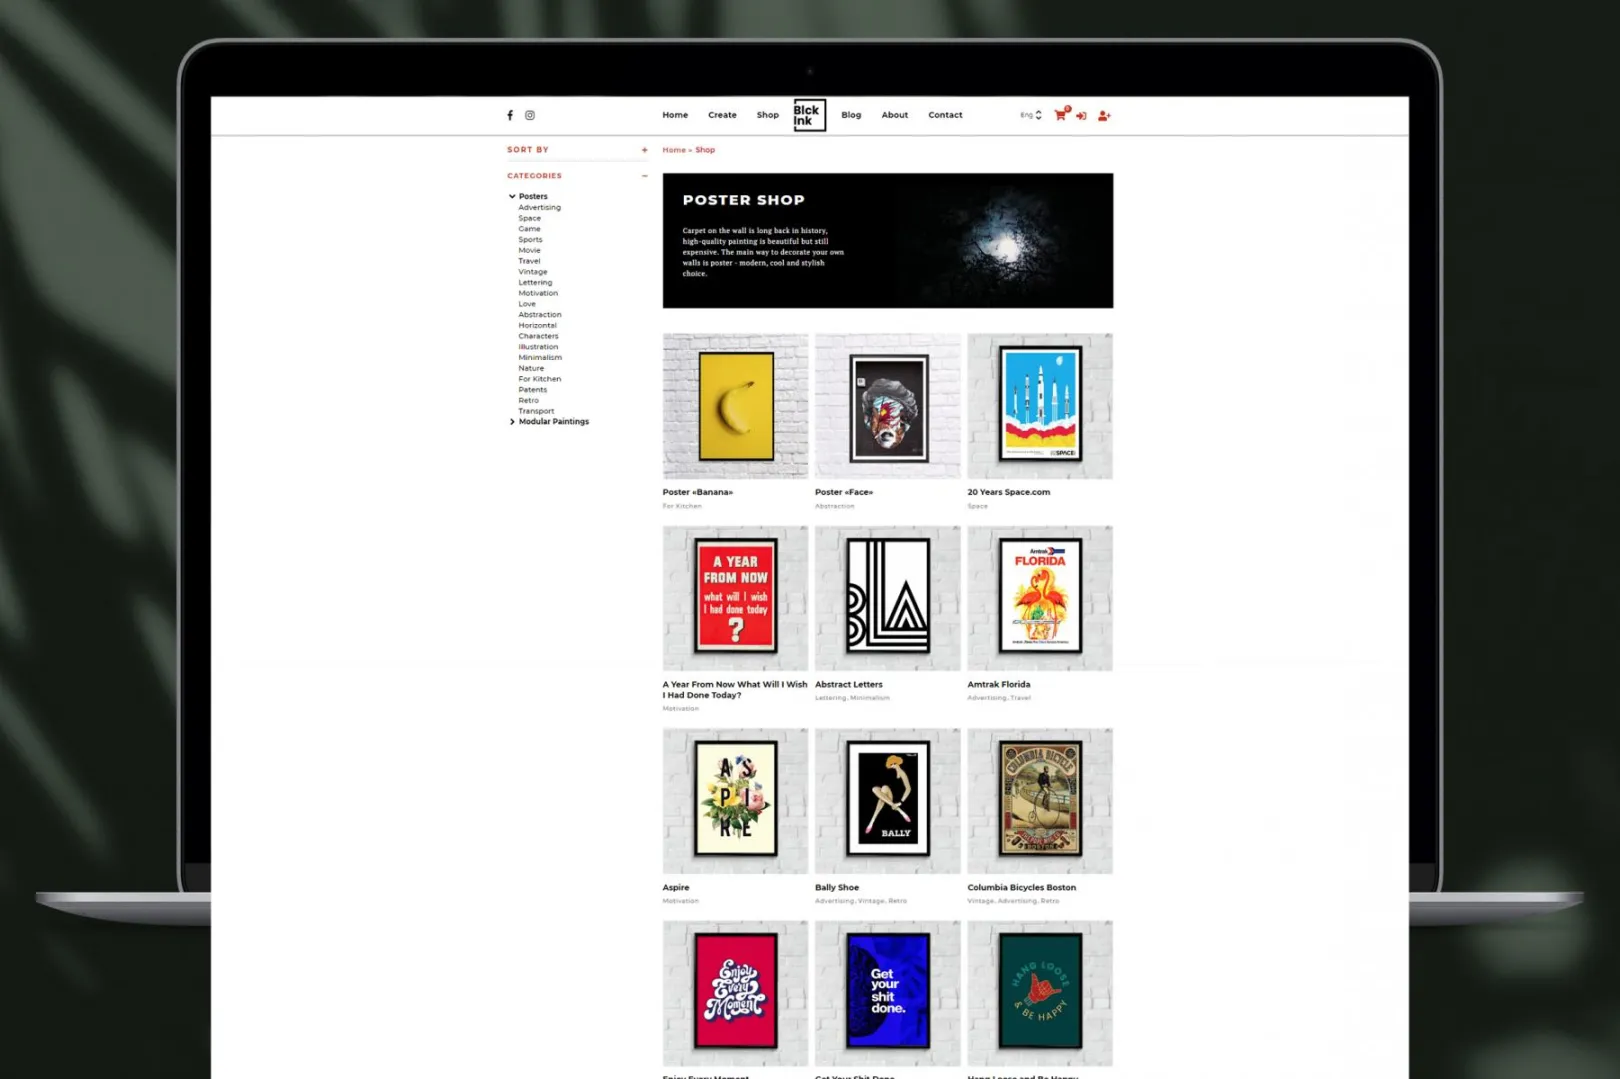Open the Enjoy Every Moment thumbnail

(735, 993)
